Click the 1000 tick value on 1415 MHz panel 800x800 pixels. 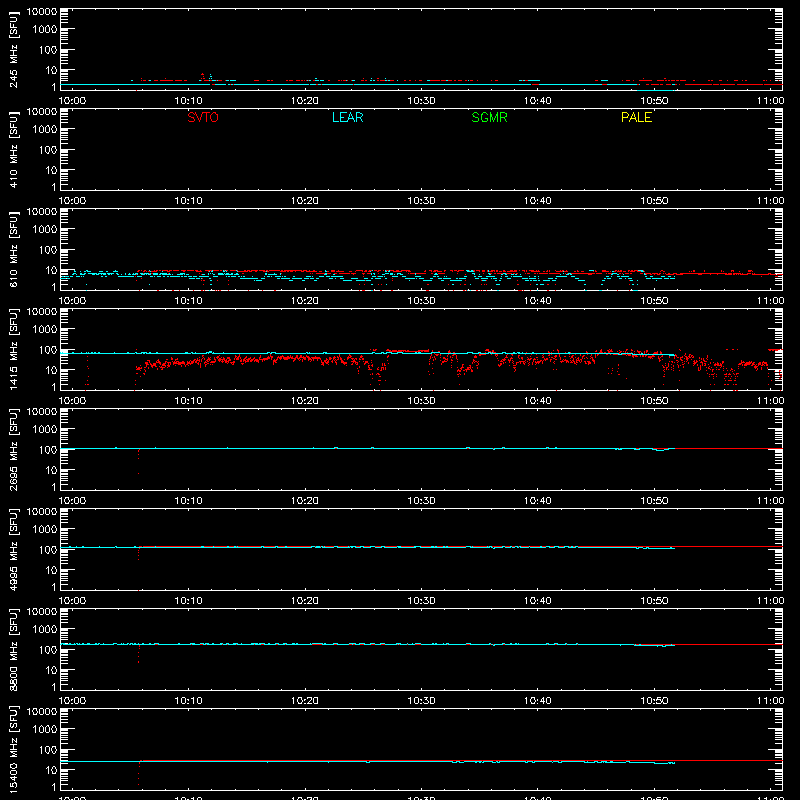[45, 330]
